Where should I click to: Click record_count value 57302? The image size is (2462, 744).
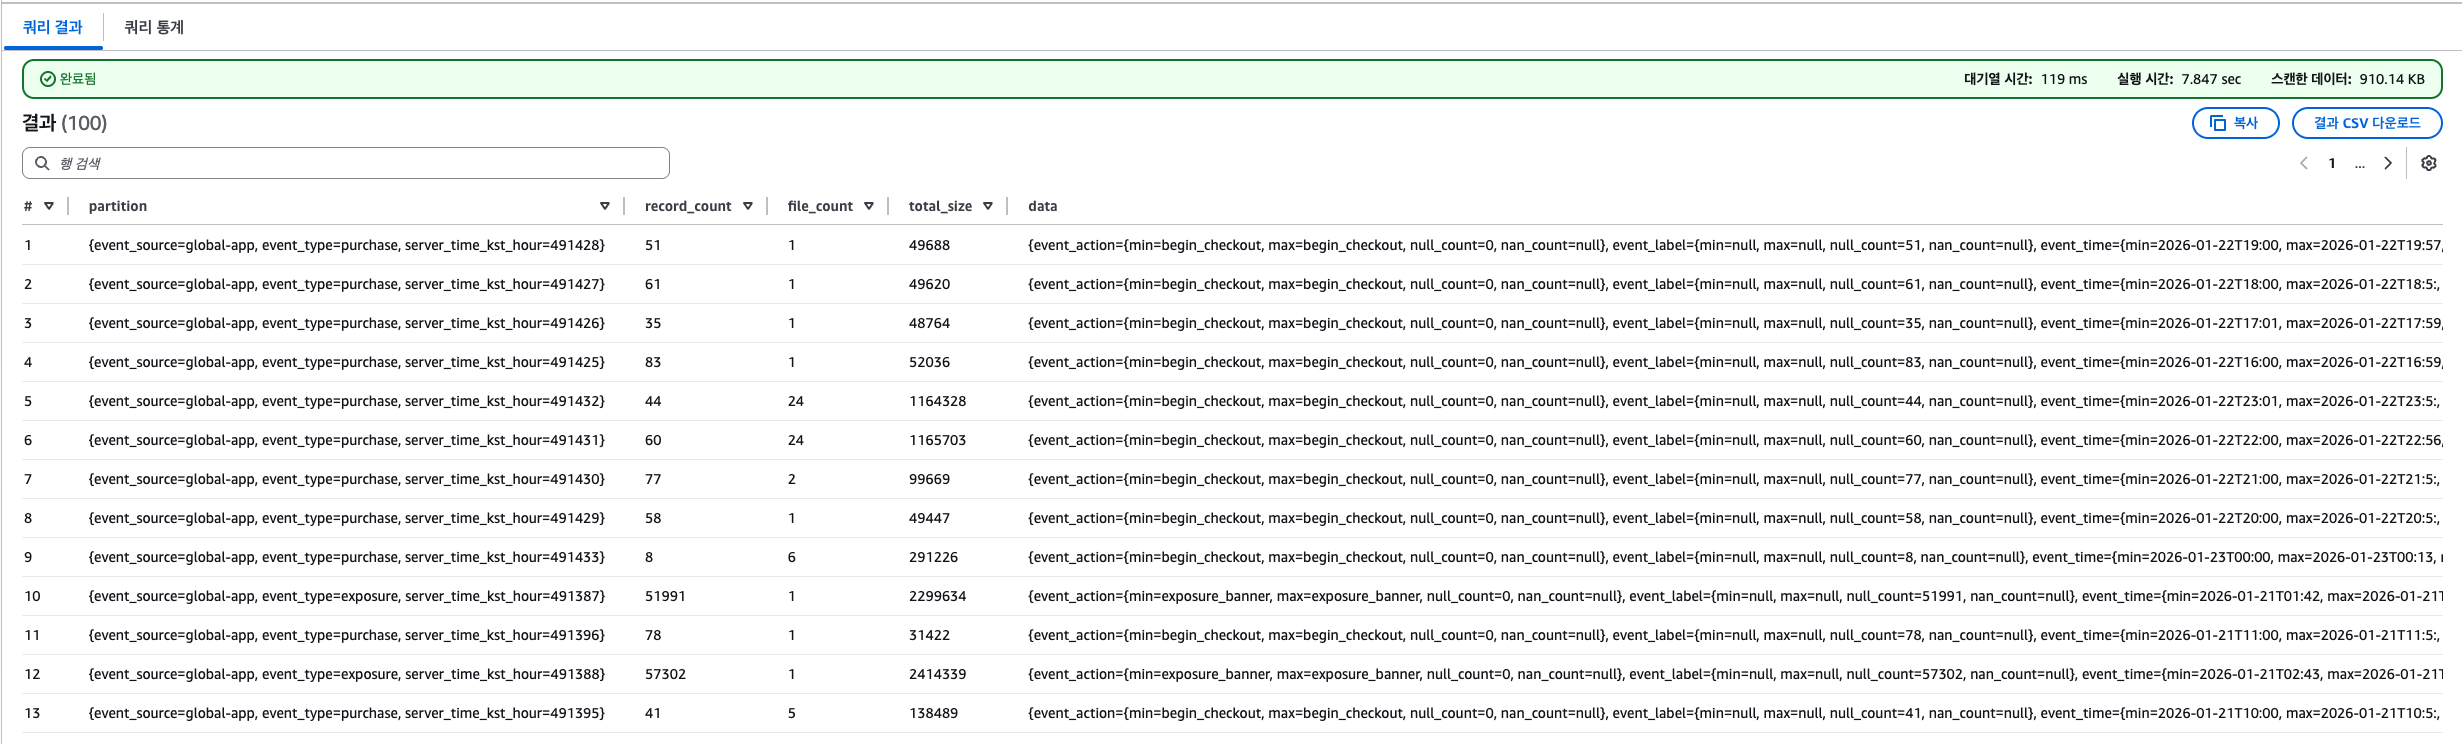pos(665,674)
